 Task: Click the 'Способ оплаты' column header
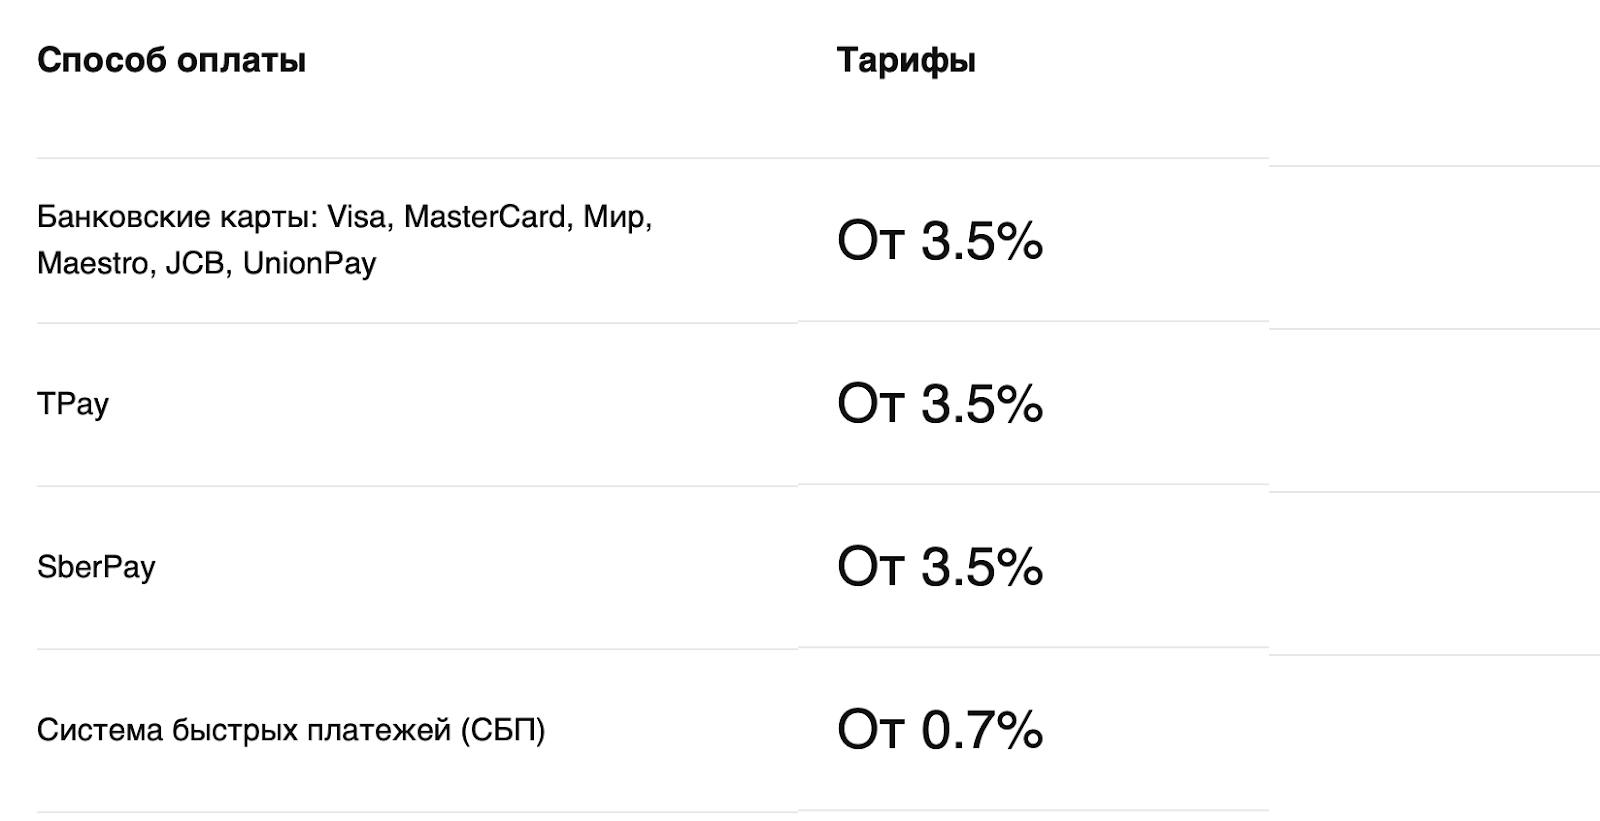(171, 61)
